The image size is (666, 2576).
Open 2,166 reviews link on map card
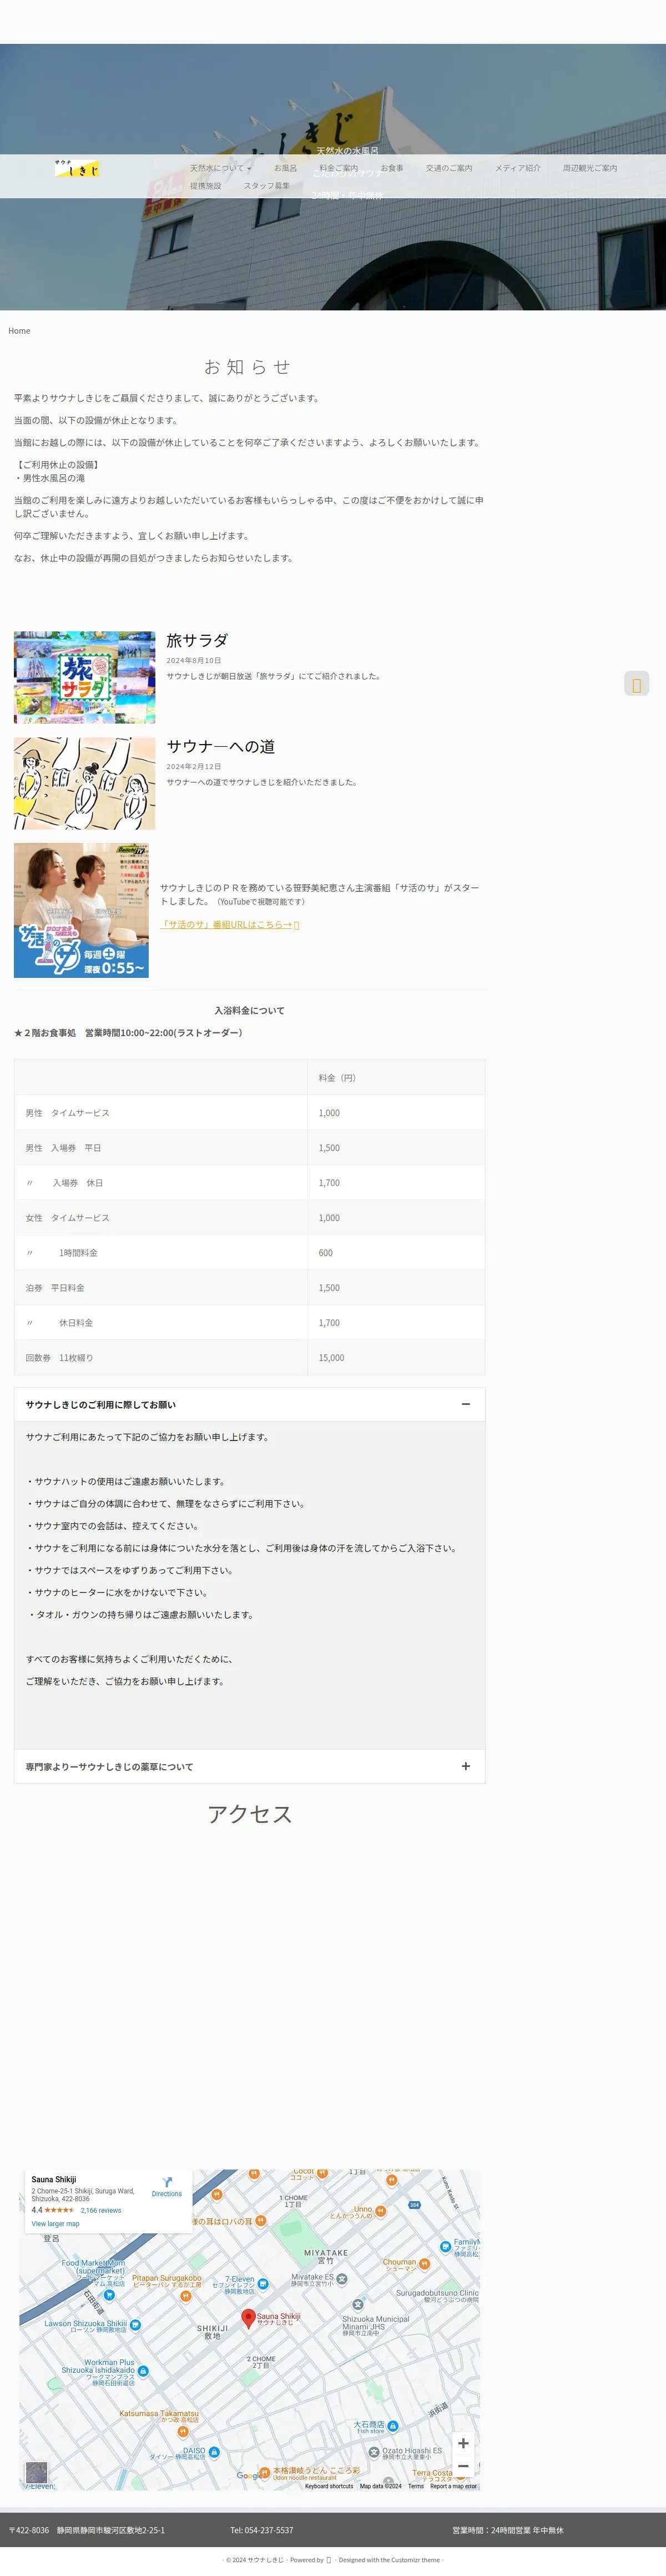coord(101,2210)
